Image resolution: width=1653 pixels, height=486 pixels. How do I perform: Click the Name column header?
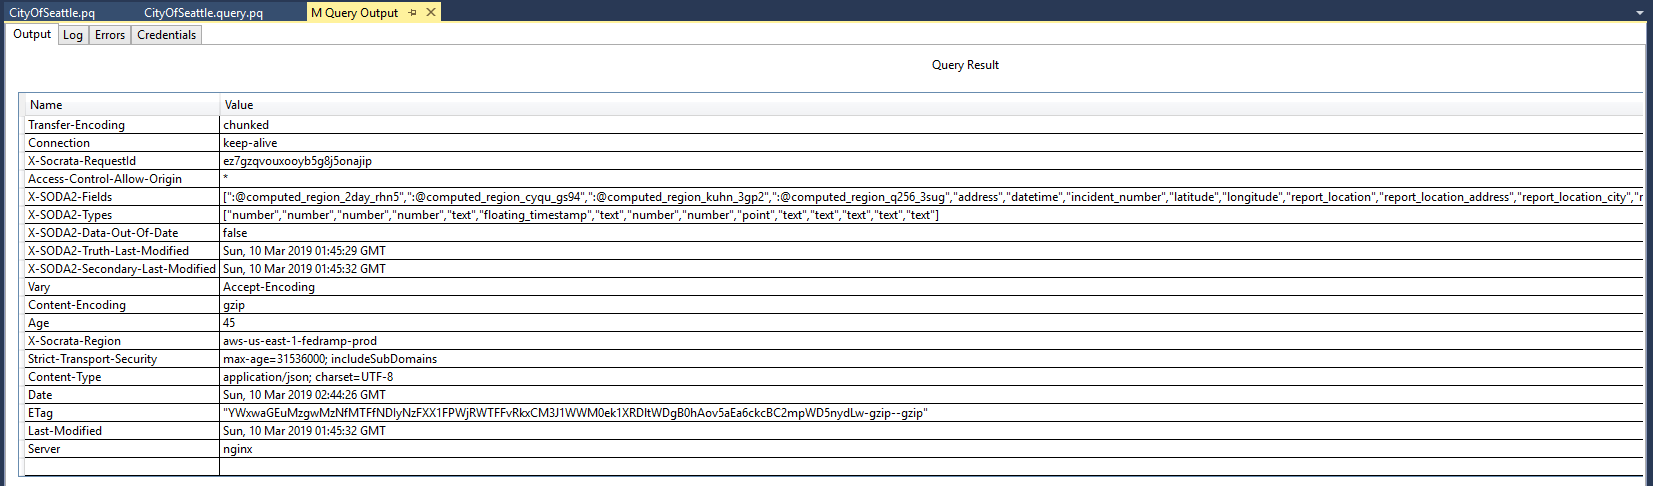click(122, 105)
